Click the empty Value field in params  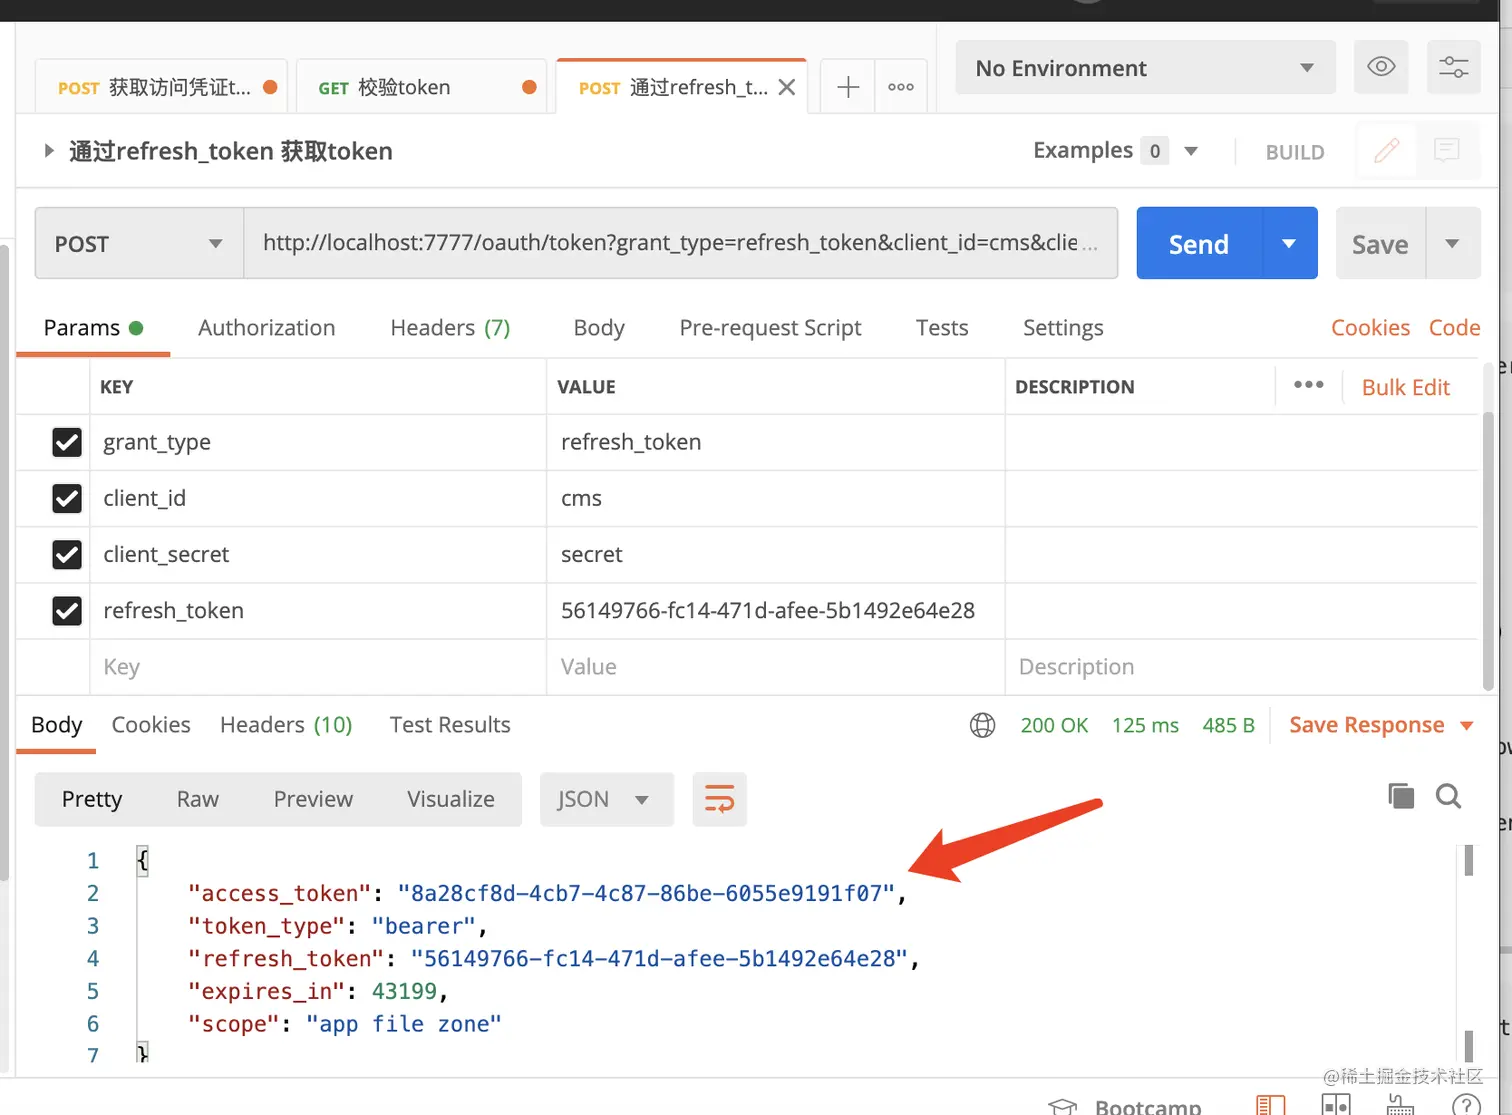pyautogui.click(x=775, y=667)
